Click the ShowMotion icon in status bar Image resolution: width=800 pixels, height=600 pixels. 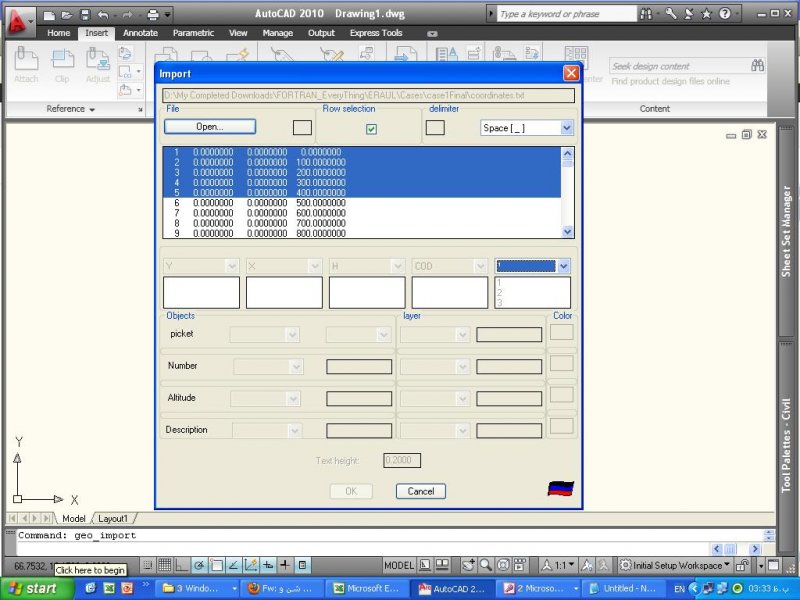pyautogui.click(x=520, y=565)
